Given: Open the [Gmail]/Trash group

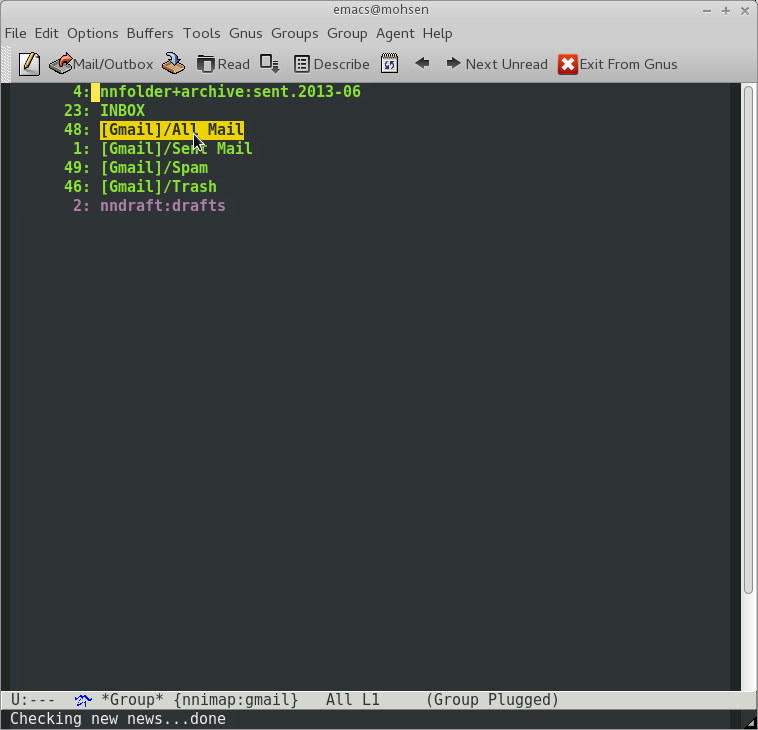Looking at the screenshot, I should [158, 187].
